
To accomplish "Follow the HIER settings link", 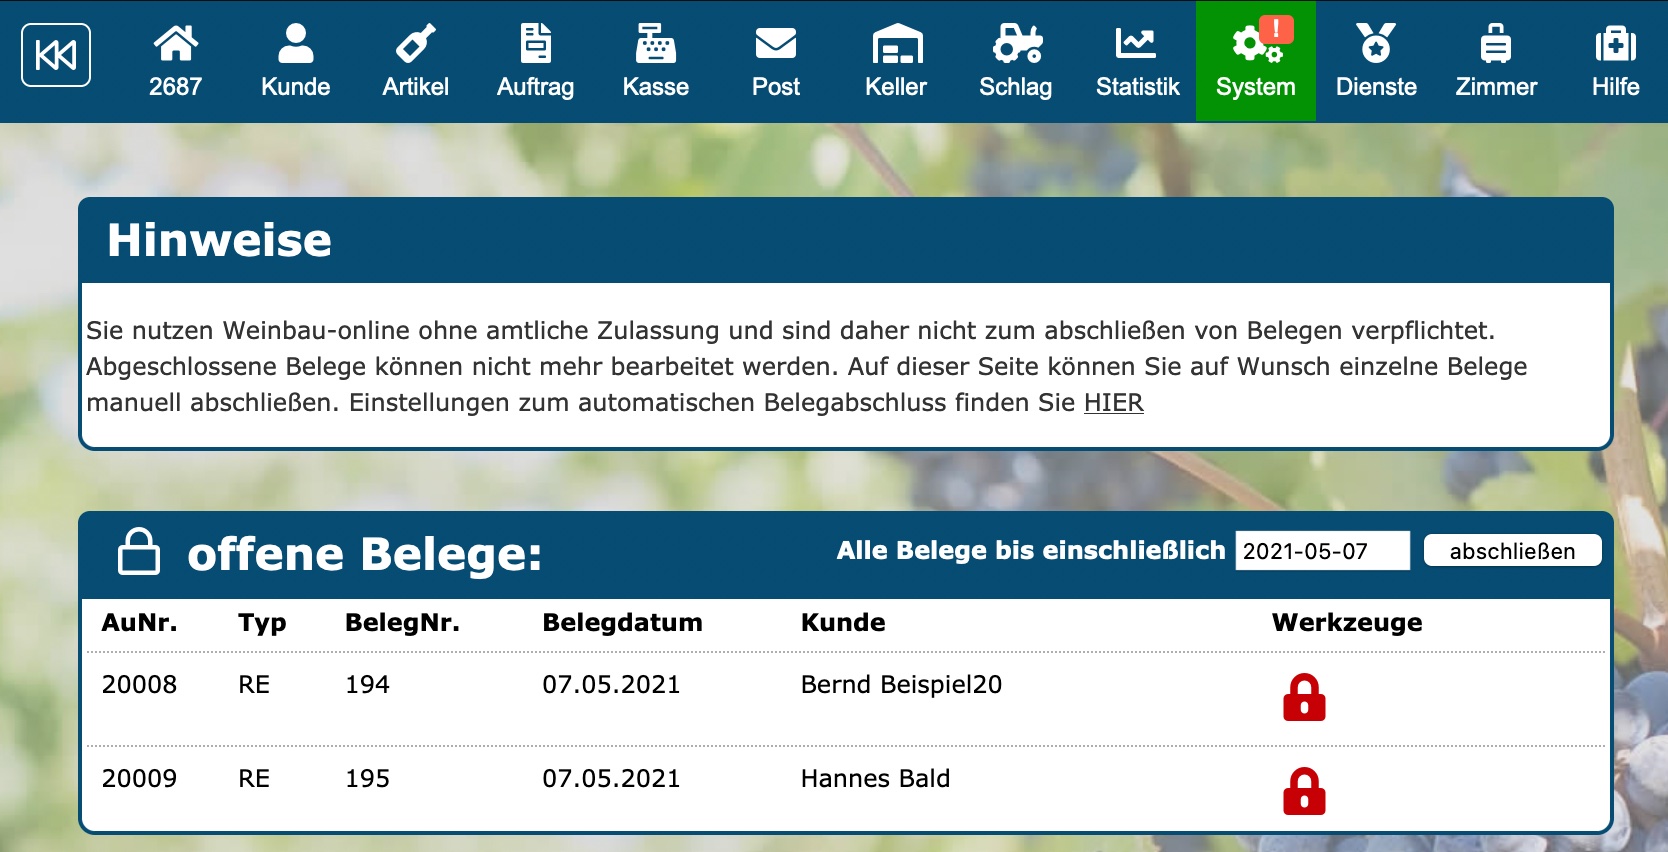I will 1113,403.
